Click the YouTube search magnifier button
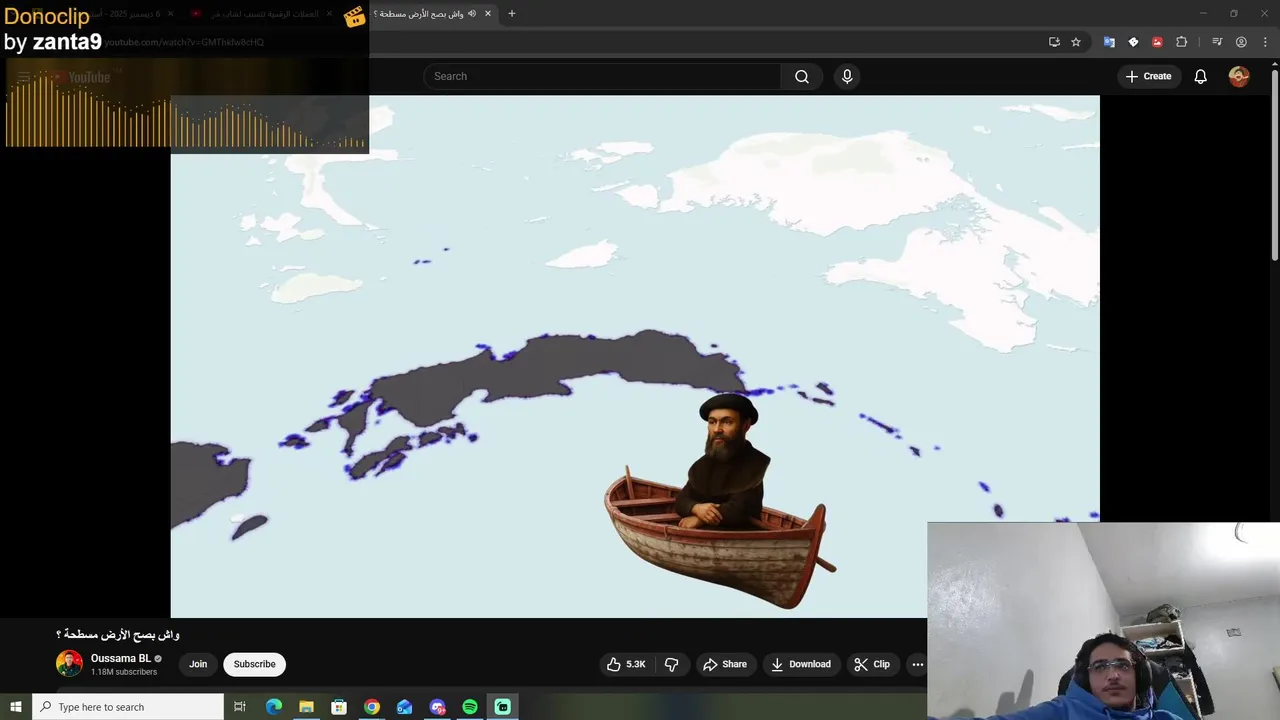This screenshot has height=720, width=1280. [802, 76]
